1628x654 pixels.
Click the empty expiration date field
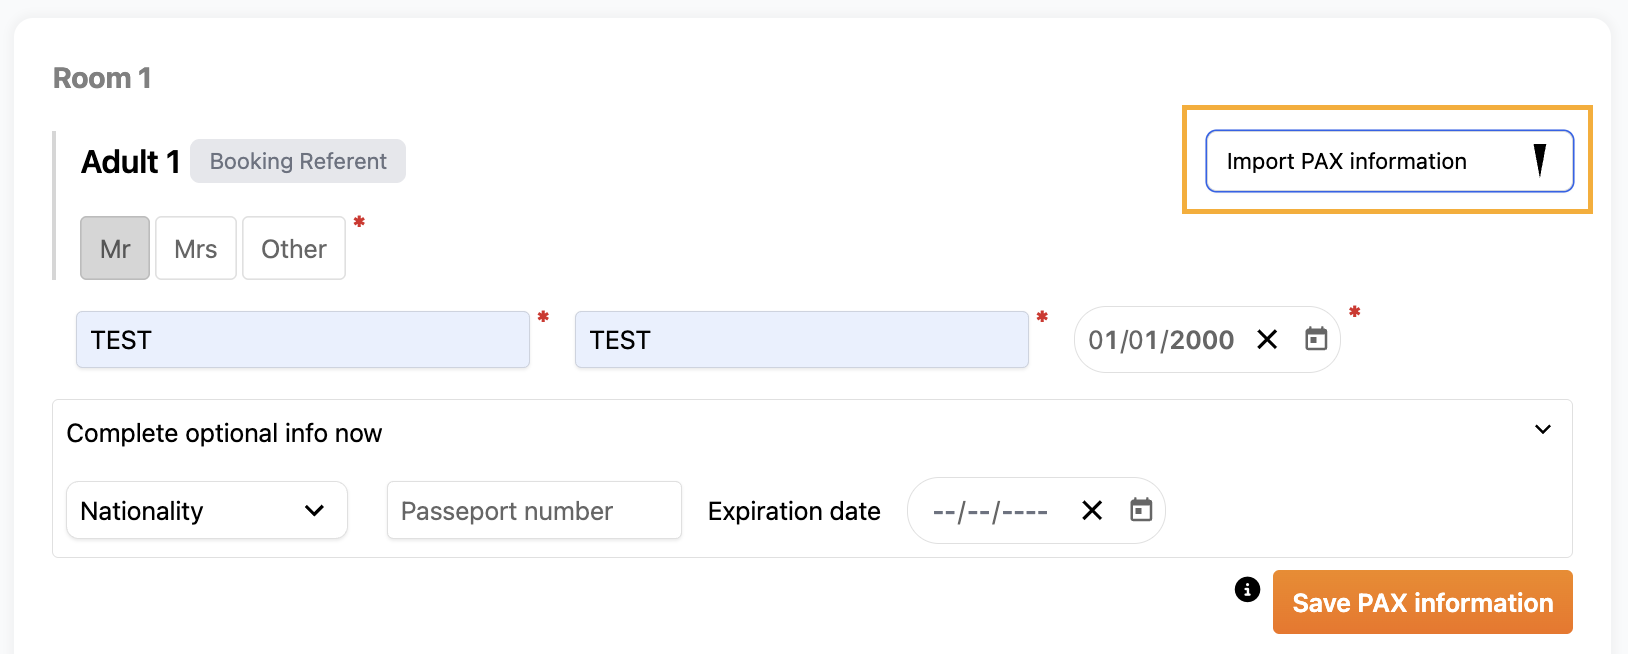[990, 512]
